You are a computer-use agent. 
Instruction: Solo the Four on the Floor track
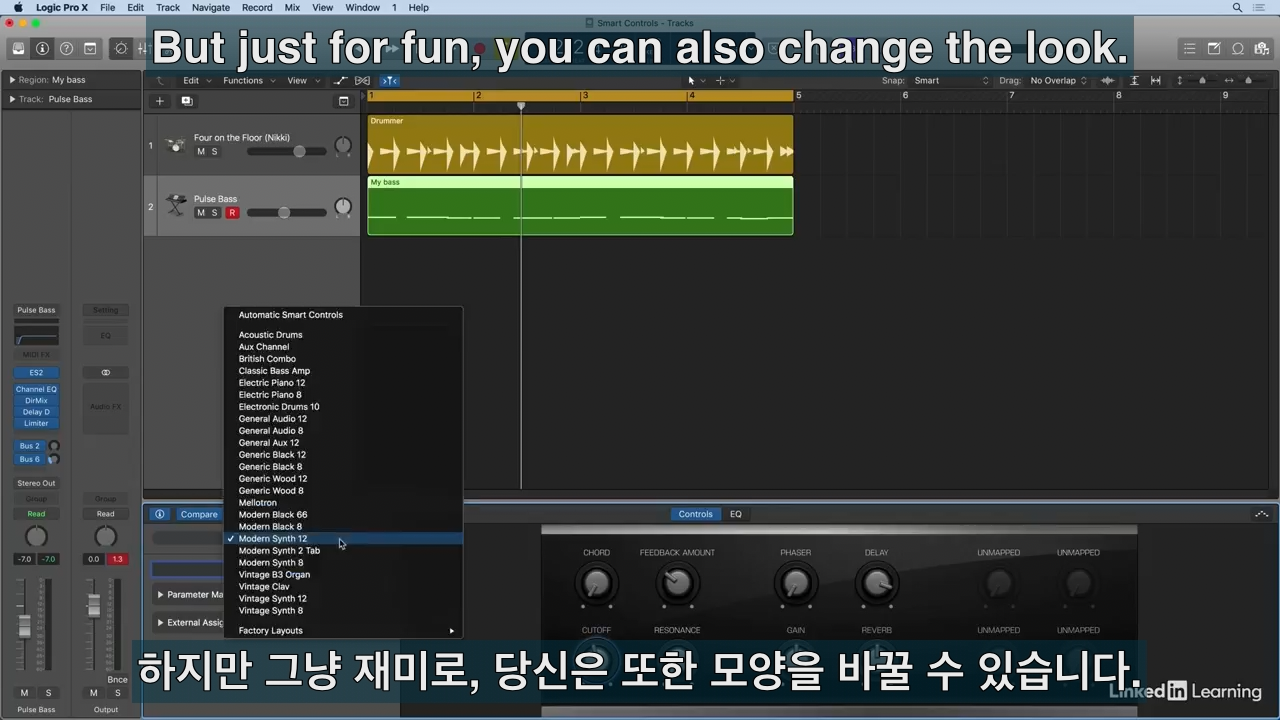pos(214,152)
